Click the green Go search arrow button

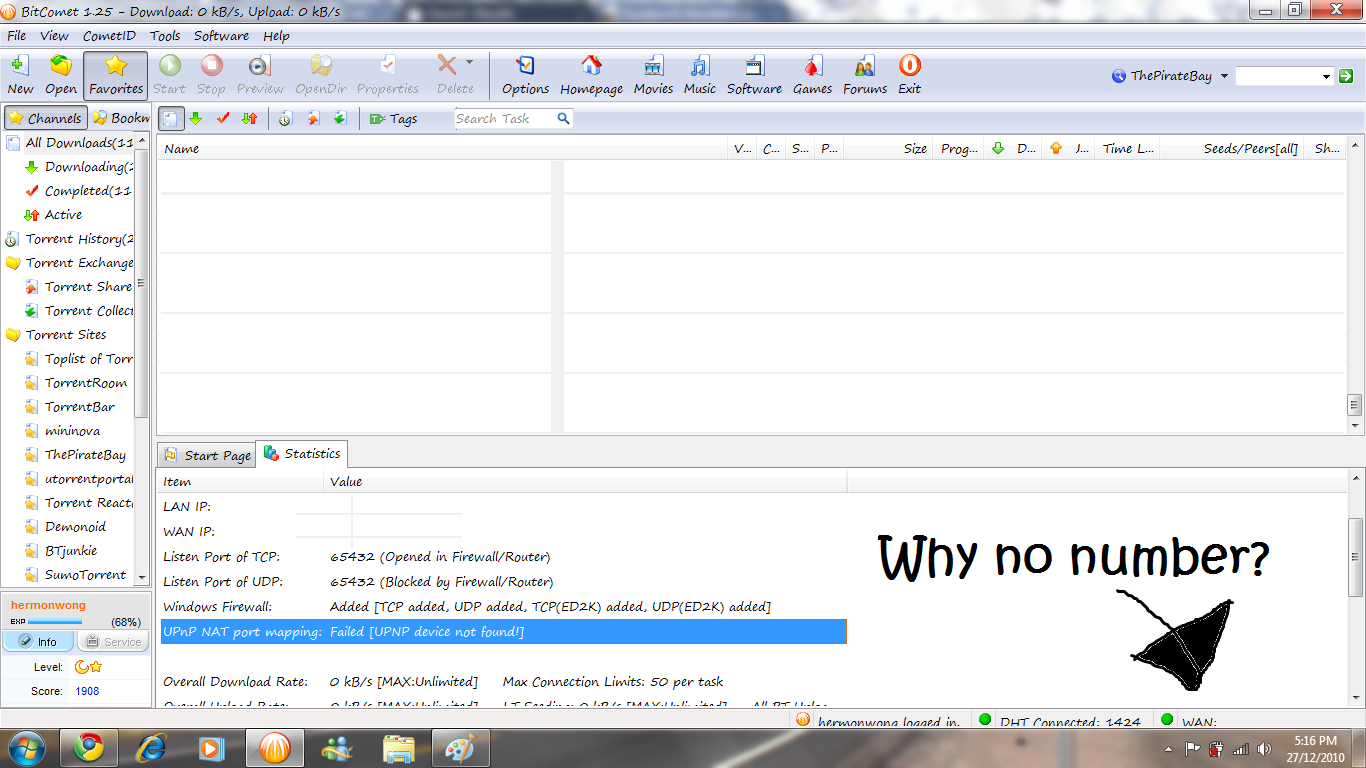click(1346, 76)
